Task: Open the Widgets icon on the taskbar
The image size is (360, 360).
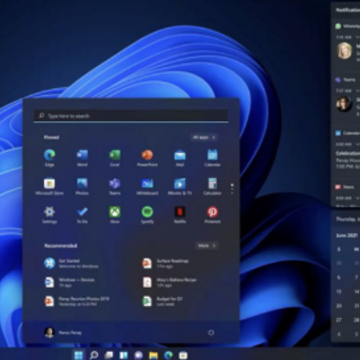Action: point(124,355)
